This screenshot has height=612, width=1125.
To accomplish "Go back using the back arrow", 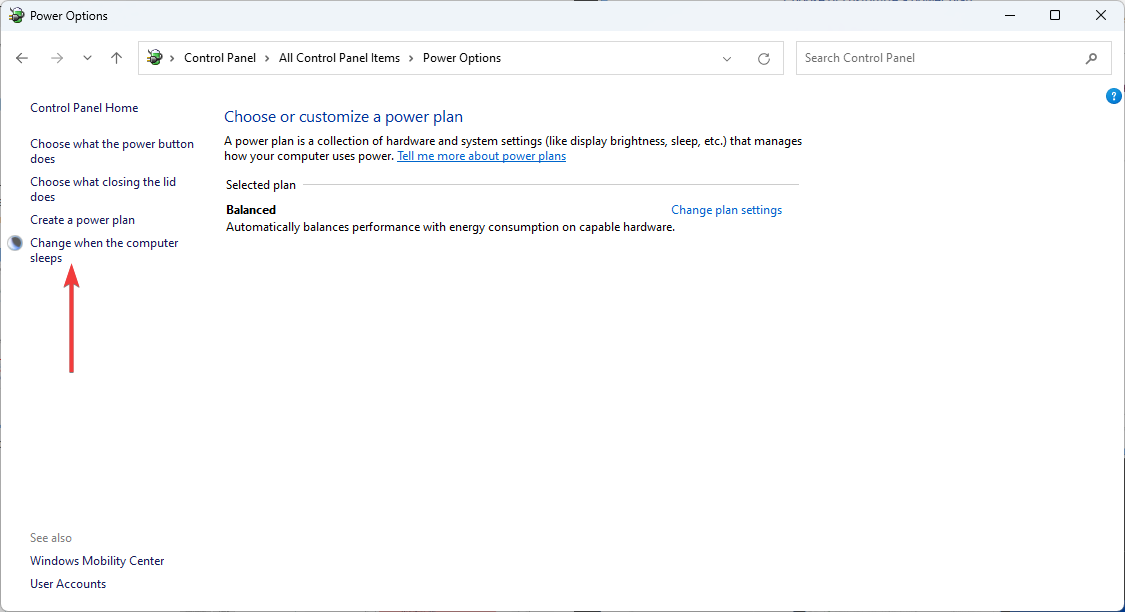I will point(22,58).
